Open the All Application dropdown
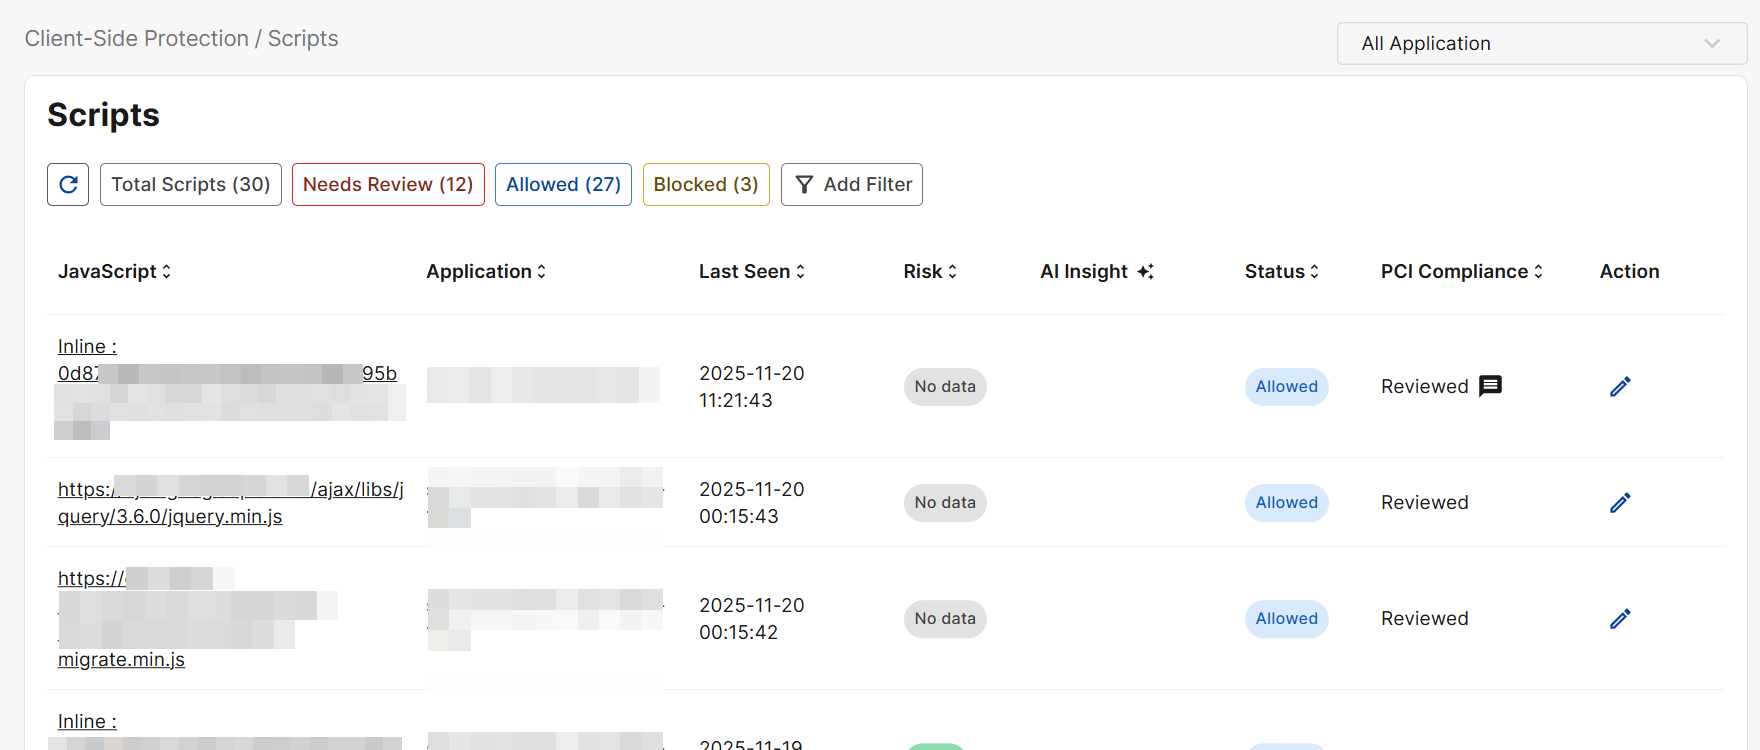 click(1541, 44)
